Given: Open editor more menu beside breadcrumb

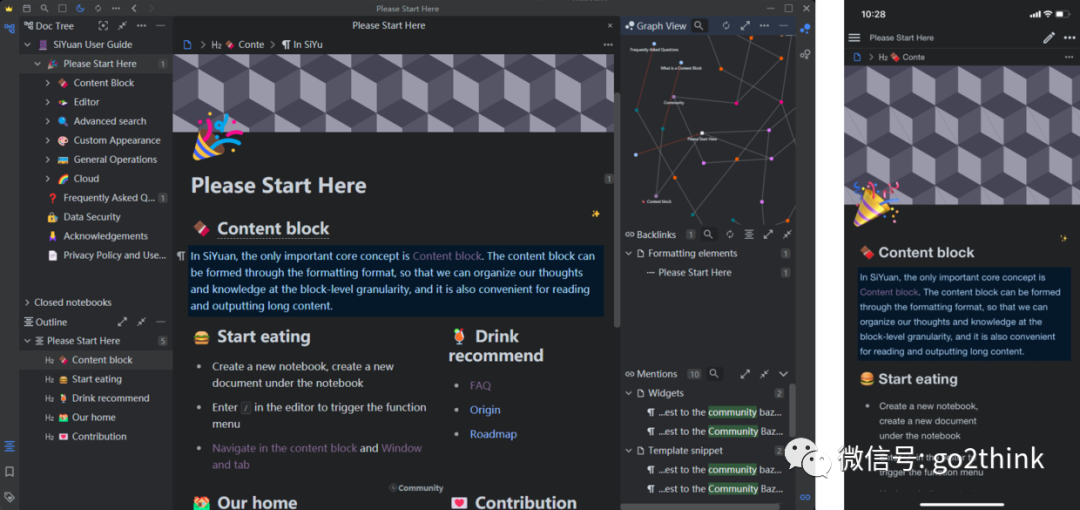Looking at the screenshot, I should (608, 45).
